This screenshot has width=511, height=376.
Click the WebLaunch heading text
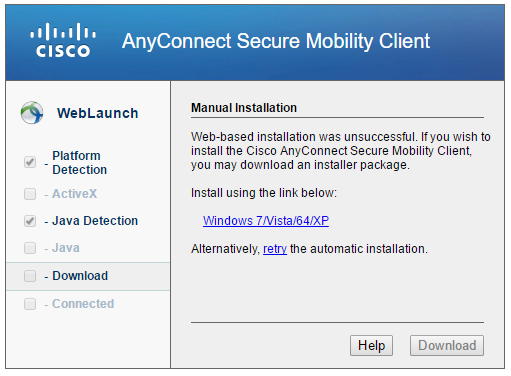[x=98, y=113]
